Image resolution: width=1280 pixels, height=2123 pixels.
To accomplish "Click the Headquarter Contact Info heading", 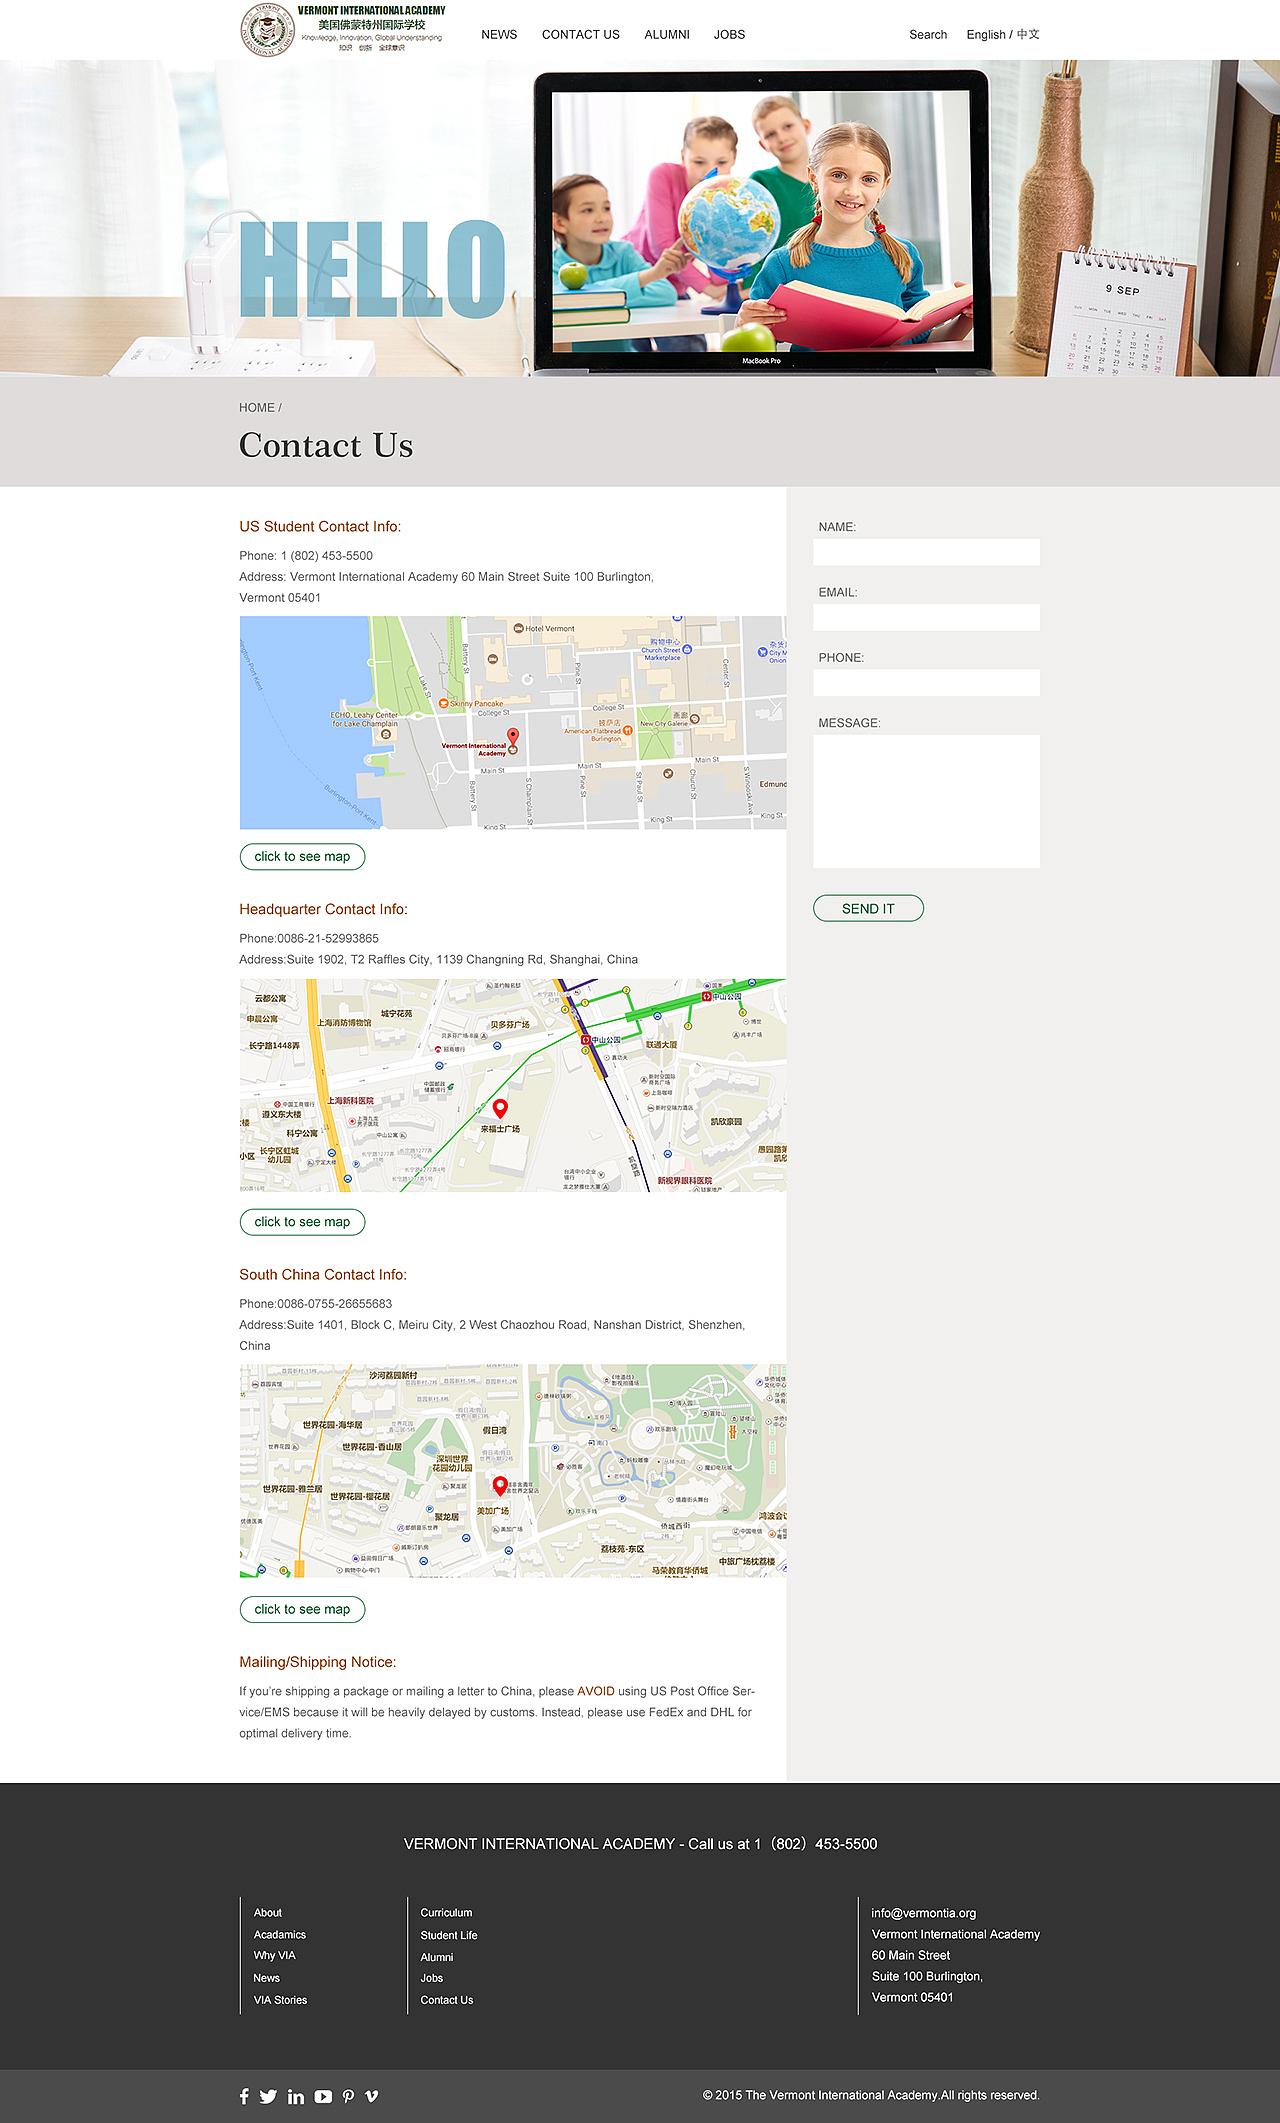I will pyautogui.click(x=323, y=909).
